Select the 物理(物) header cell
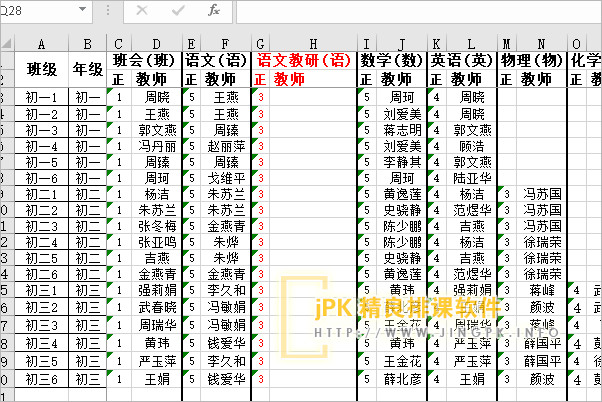Image resolution: width=602 pixels, height=402 pixels. [532, 60]
